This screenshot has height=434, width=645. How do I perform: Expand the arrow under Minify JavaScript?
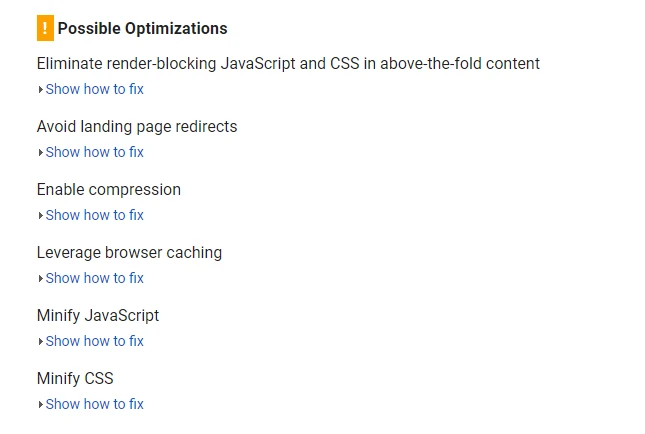(x=40, y=342)
